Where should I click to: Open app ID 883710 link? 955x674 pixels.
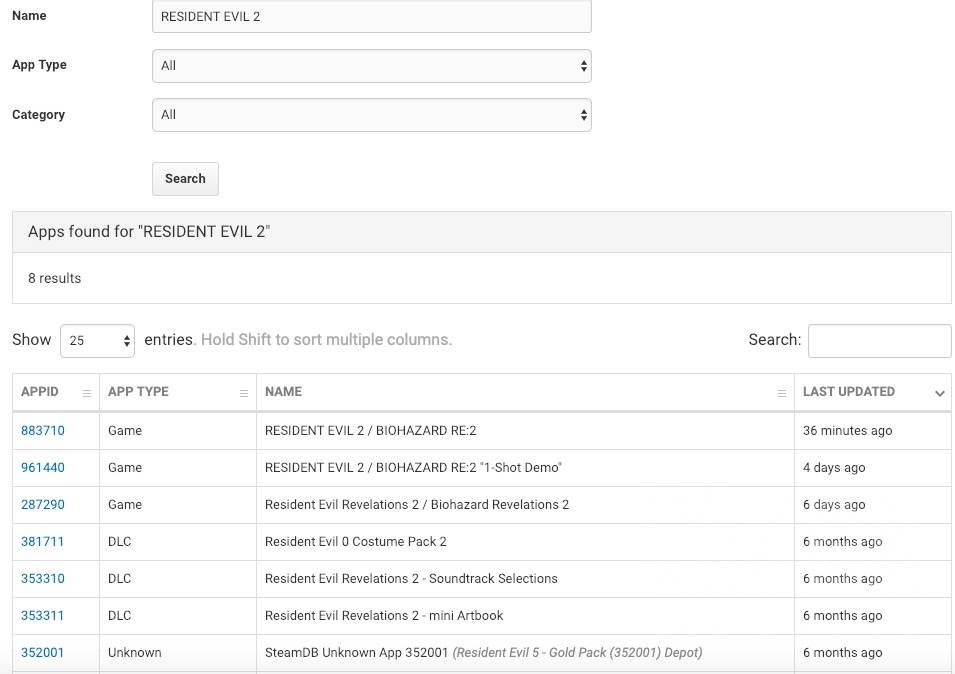click(x=43, y=431)
